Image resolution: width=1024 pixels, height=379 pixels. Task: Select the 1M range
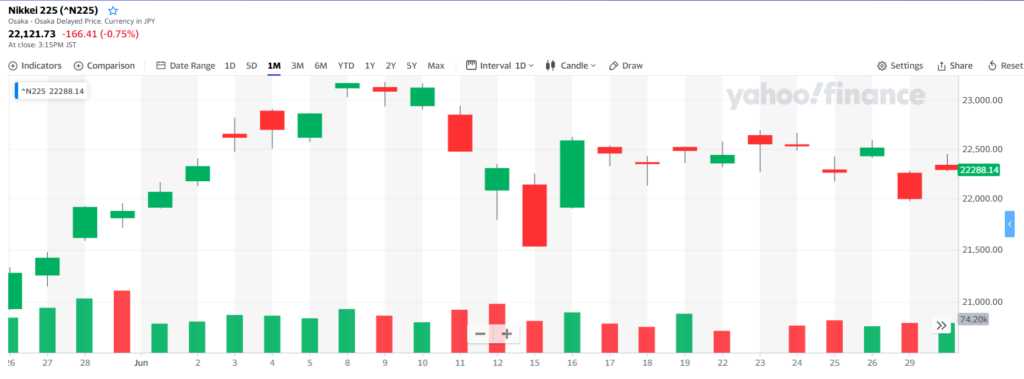click(274, 65)
